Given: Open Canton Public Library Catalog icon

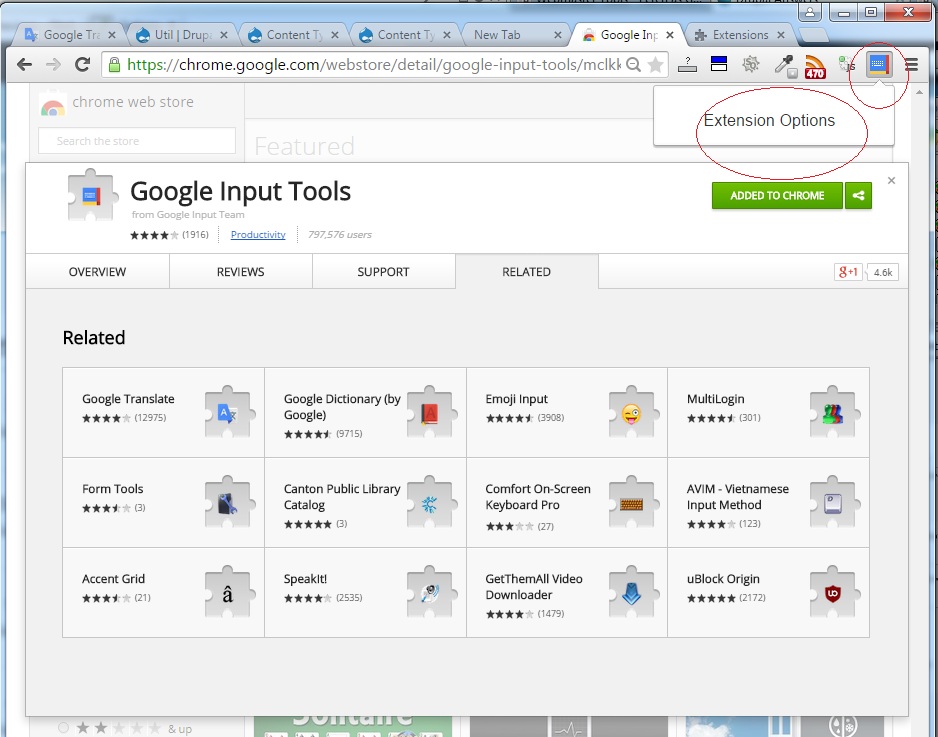Looking at the screenshot, I should 430,503.
